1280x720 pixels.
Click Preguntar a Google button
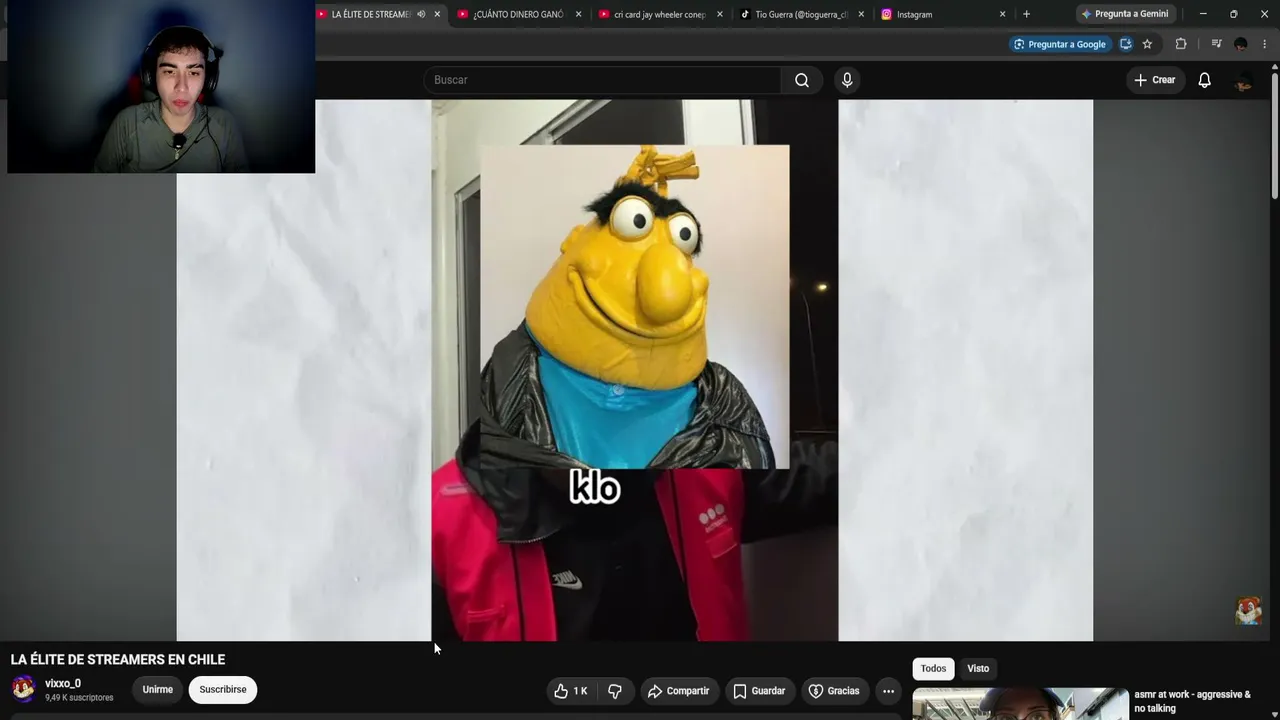tap(1059, 44)
